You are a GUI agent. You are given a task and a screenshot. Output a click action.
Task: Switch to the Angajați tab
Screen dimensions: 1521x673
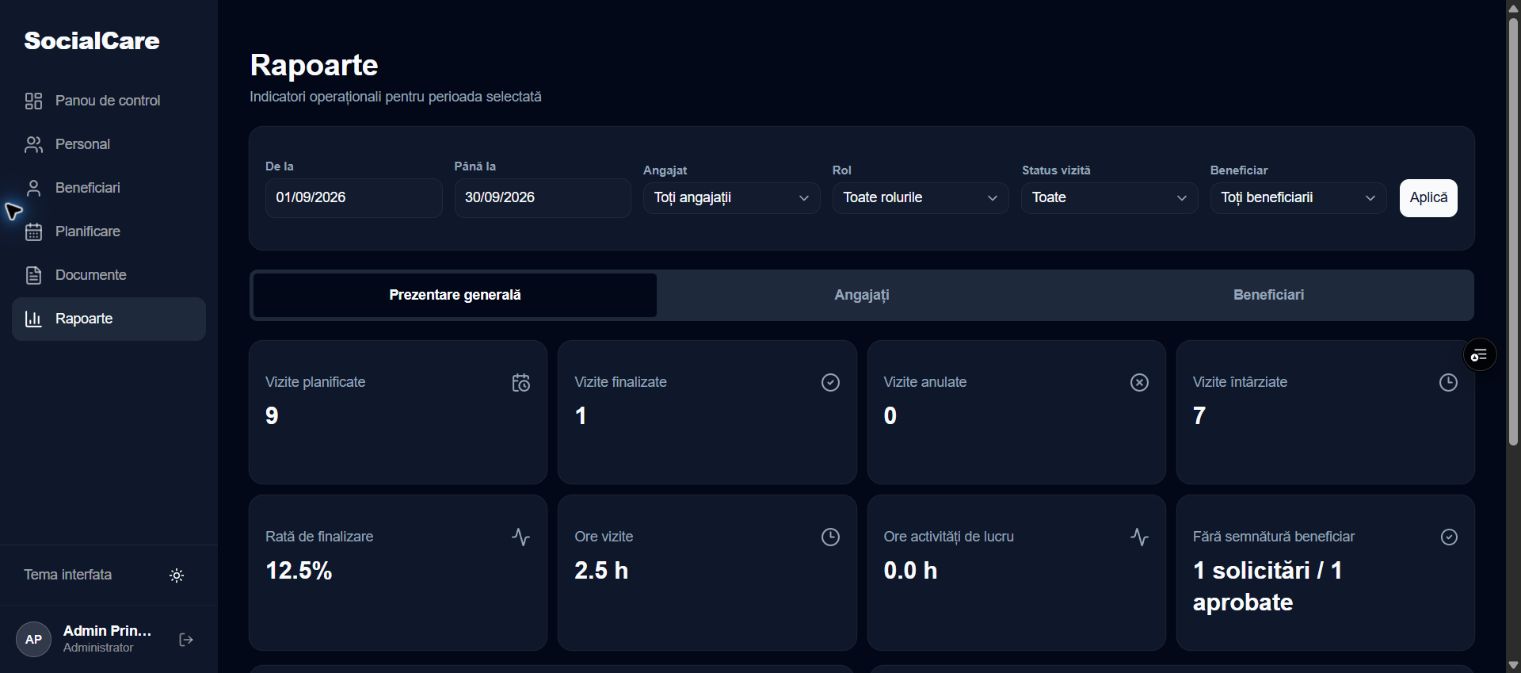click(862, 295)
